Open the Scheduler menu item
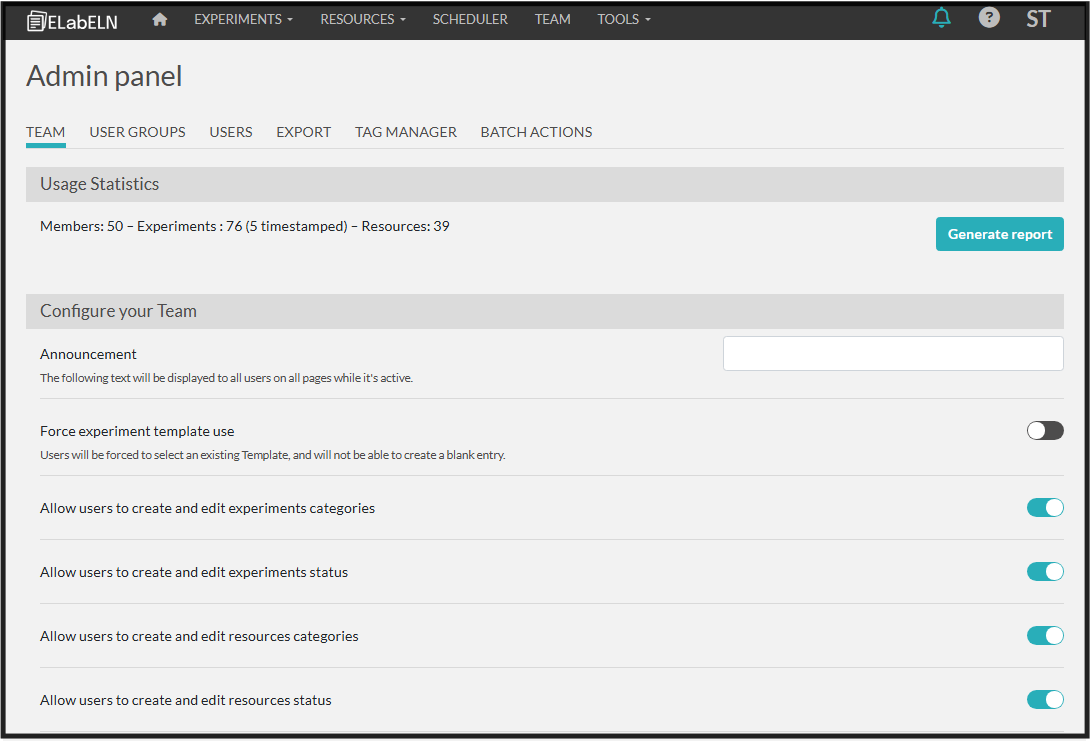This screenshot has height=741, width=1090. [x=470, y=19]
